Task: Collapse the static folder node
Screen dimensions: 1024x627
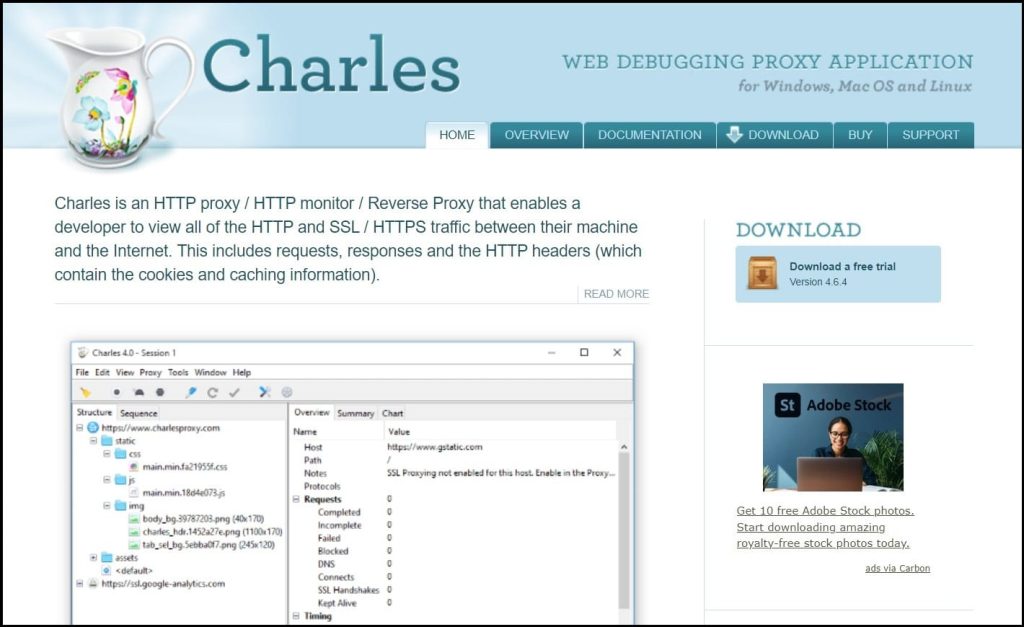Action: (x=93, y=441)
